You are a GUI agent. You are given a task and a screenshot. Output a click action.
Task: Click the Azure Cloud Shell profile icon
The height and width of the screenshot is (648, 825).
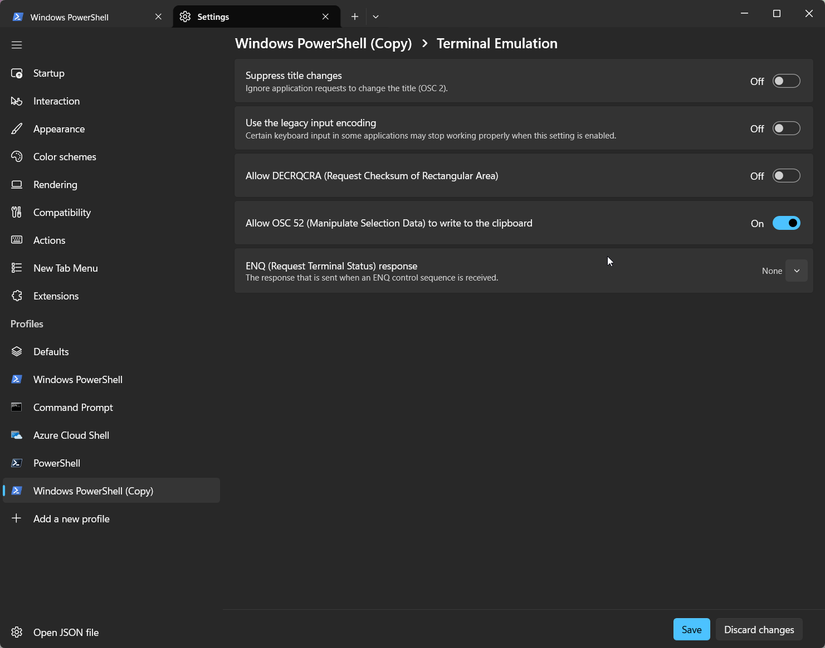point(17,436)
